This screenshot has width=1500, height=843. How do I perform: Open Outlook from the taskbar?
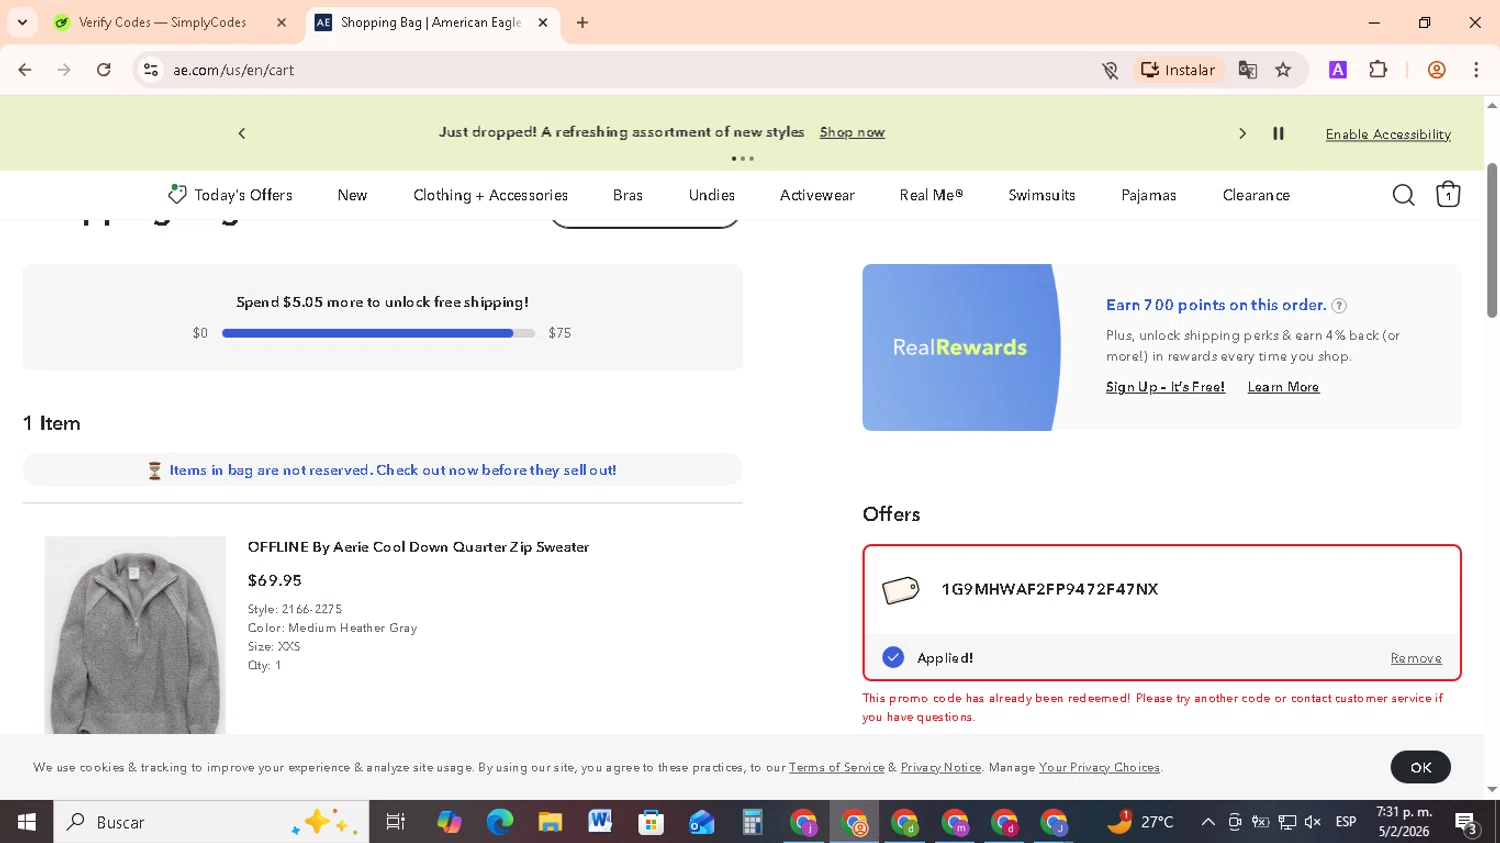click(x=701, y=822)
